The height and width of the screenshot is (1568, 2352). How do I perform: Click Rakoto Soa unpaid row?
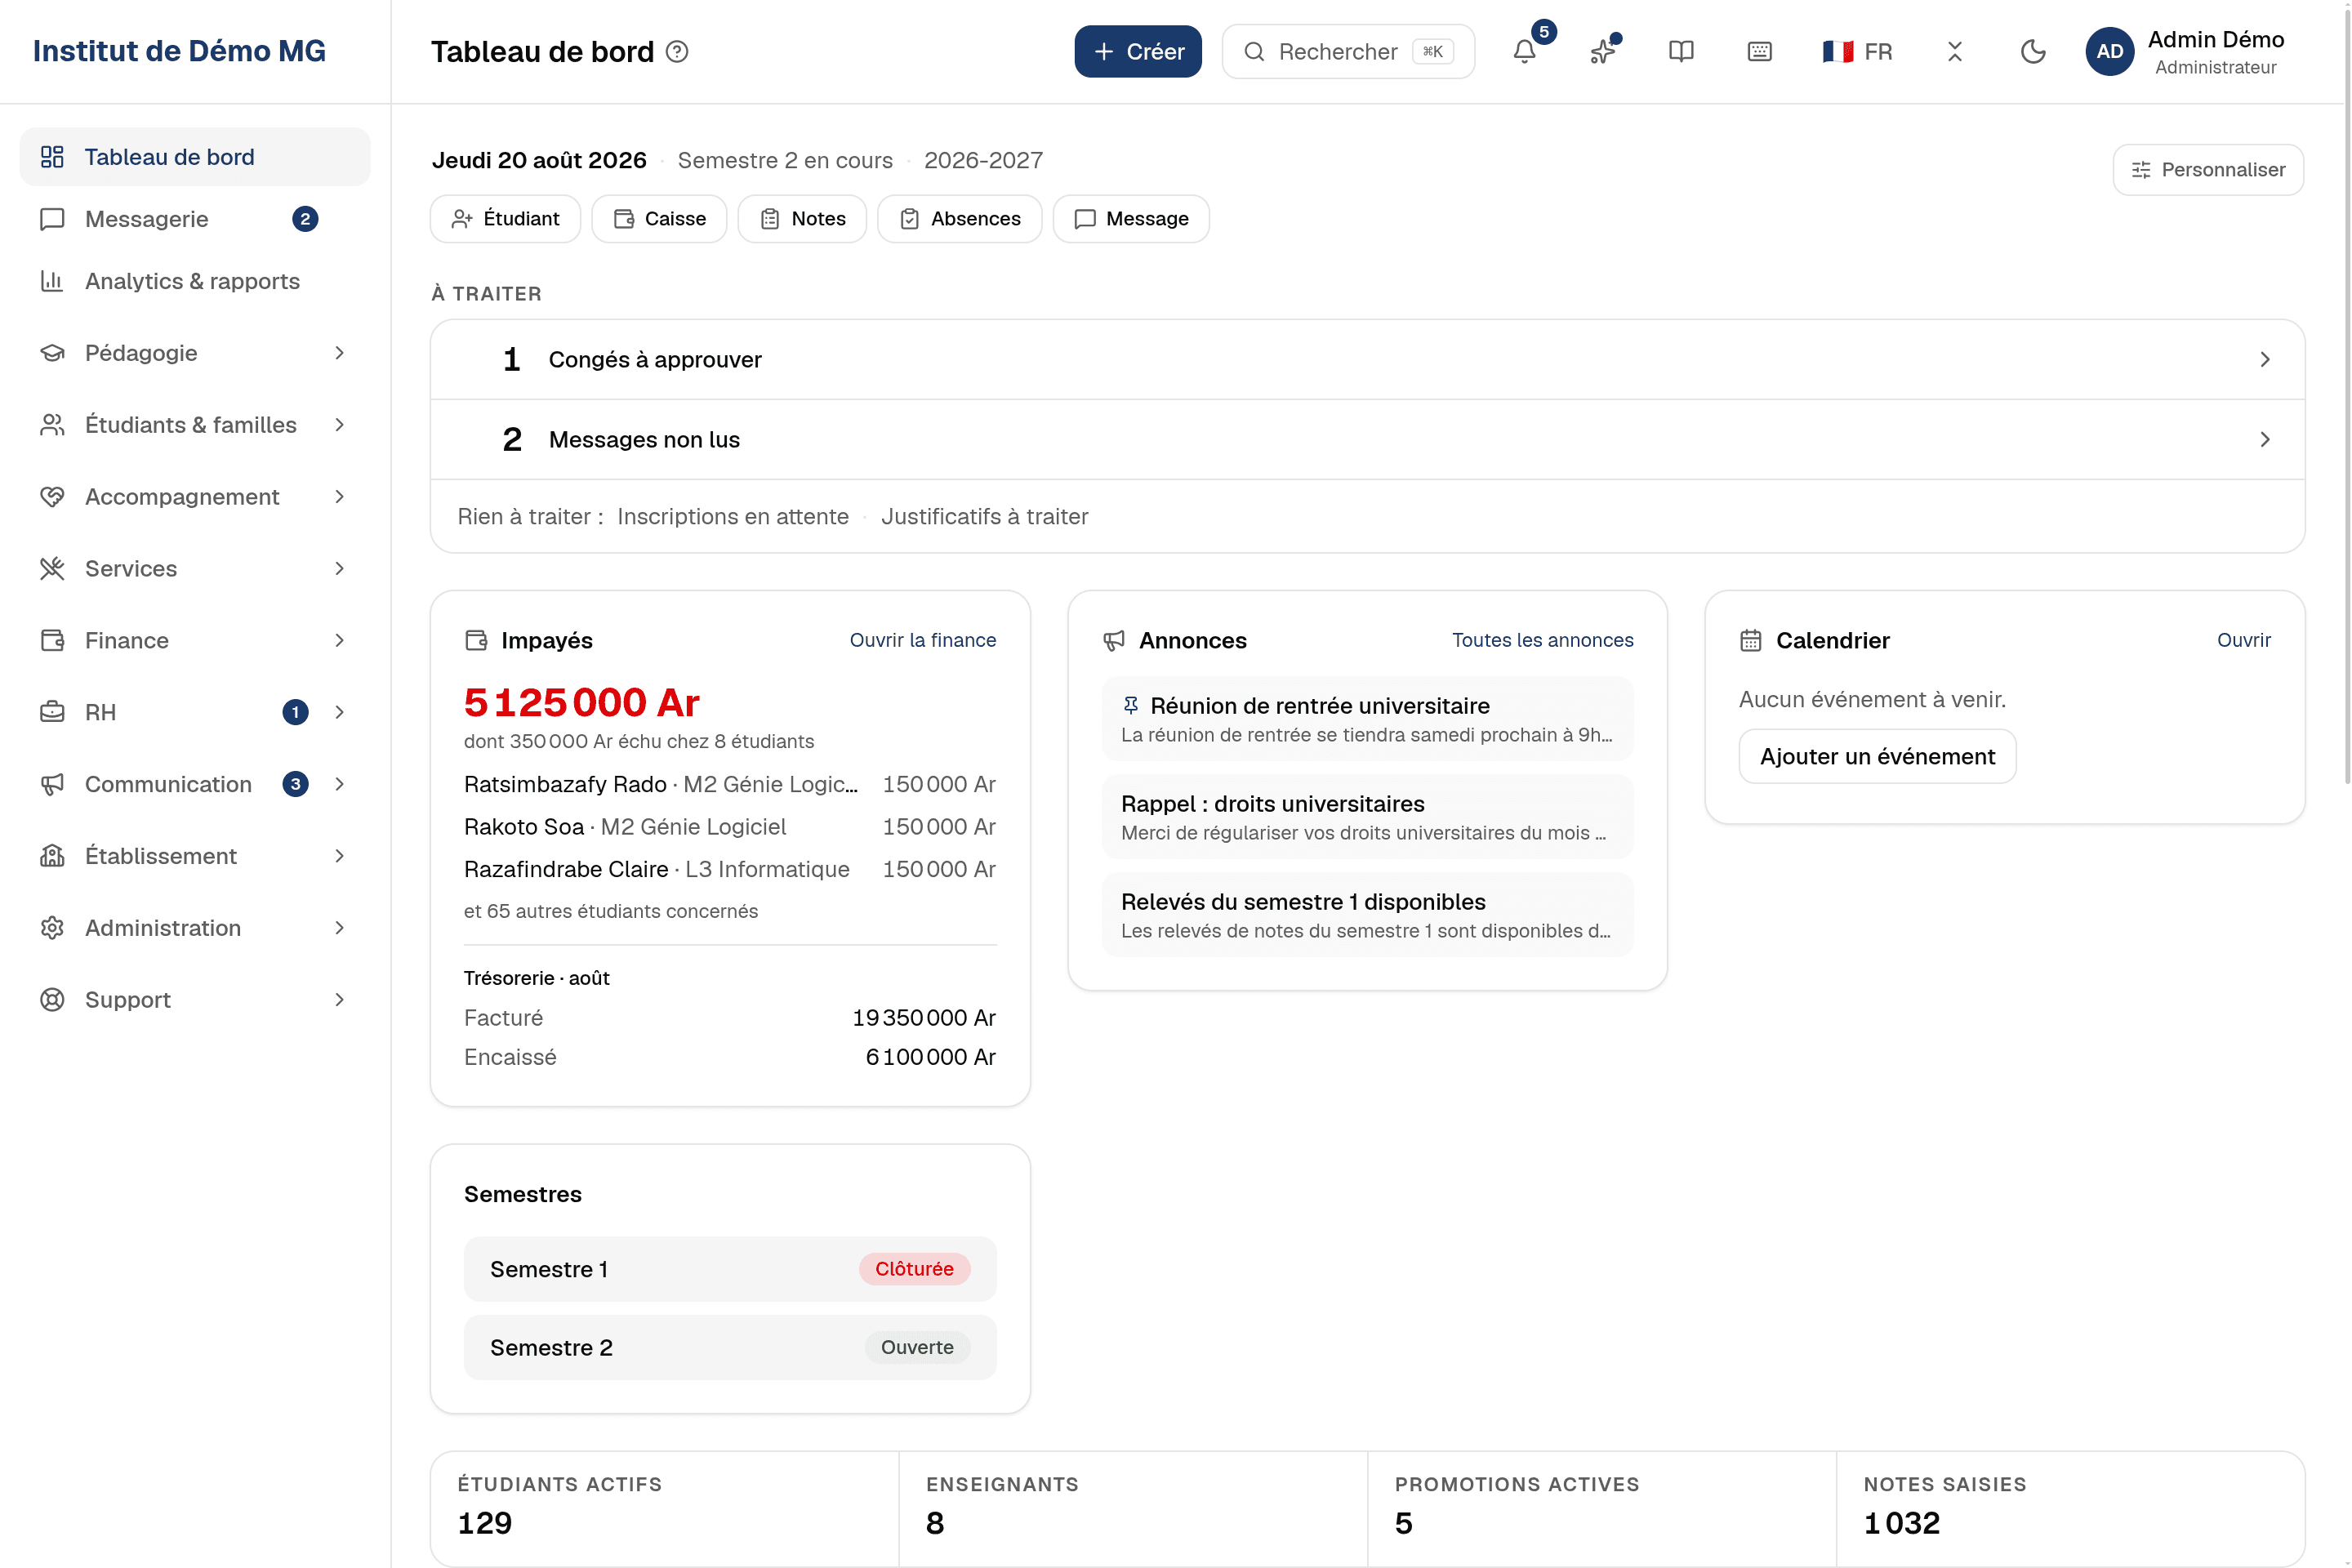730,827
